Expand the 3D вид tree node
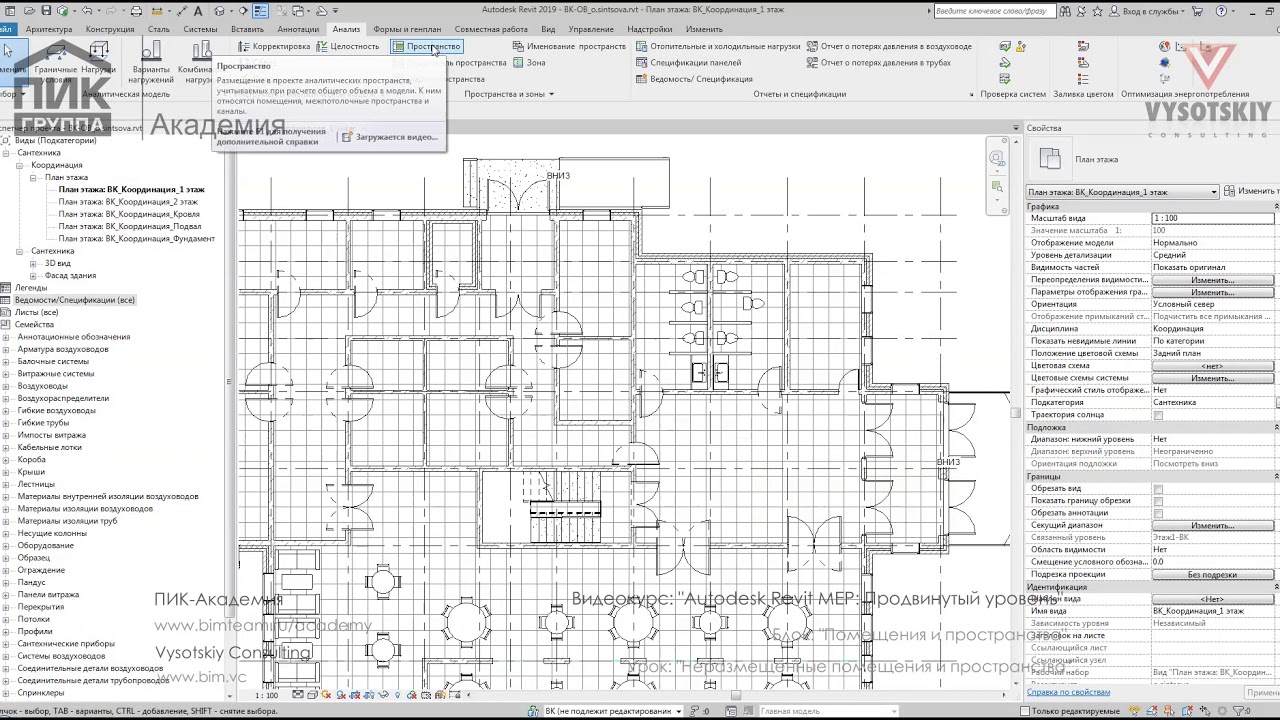This screenshot has width=1280, height=720. tap(33, 264)
